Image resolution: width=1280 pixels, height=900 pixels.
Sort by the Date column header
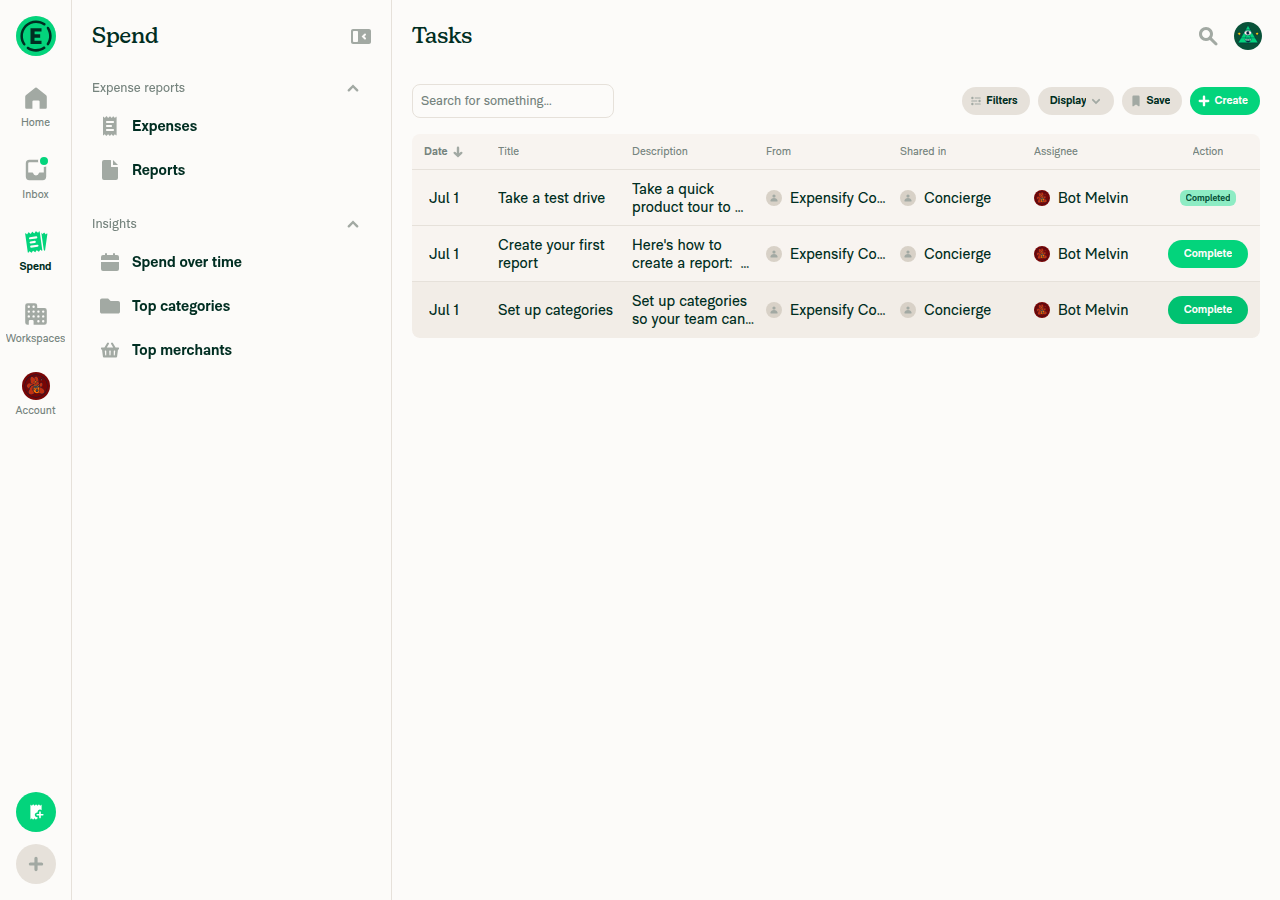(x=443, y=152)
